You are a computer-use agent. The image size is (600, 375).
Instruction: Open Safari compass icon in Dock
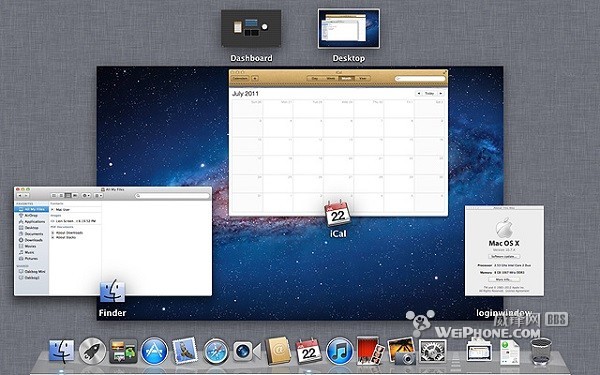pos(215,351)
